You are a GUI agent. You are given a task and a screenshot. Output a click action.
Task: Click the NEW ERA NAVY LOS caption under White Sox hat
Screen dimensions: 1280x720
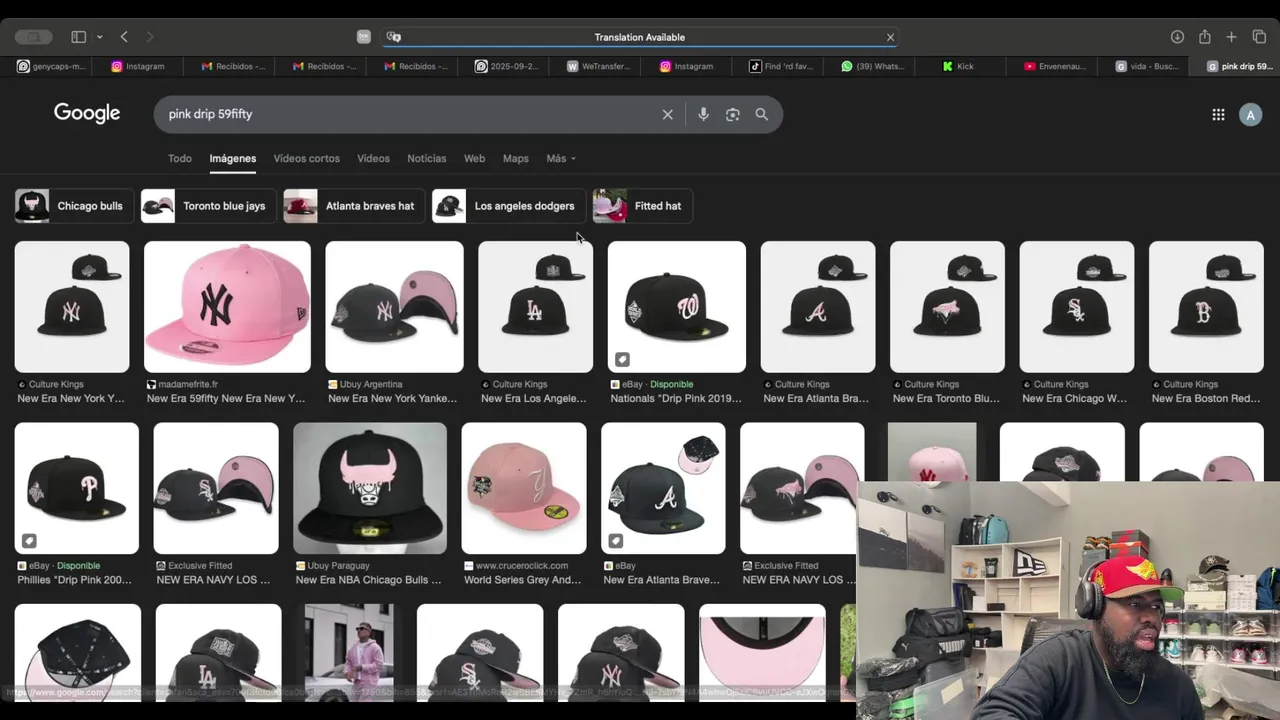(x=213, y=580)
